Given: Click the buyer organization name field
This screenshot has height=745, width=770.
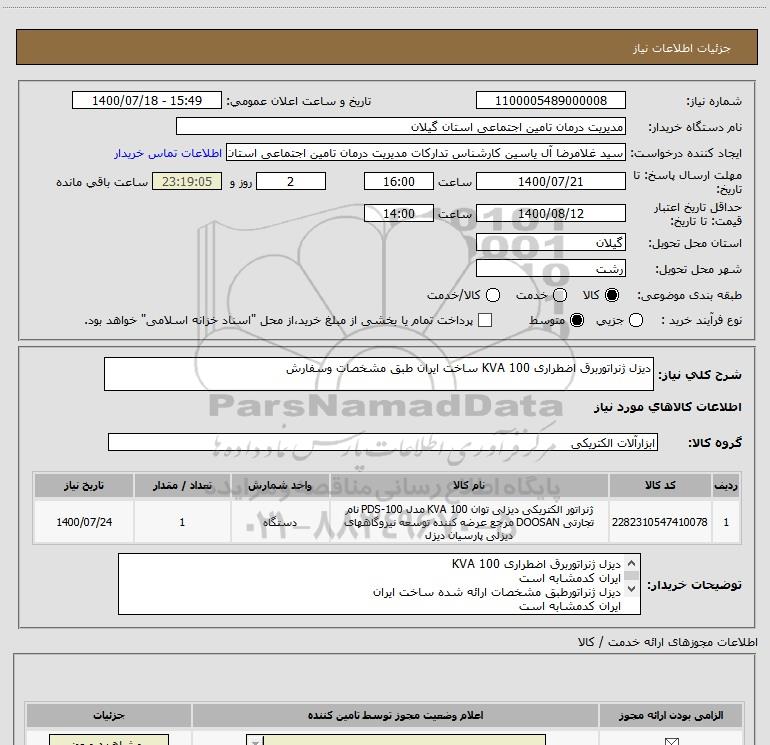Looking at the screenshot, I should click(401, 127).
